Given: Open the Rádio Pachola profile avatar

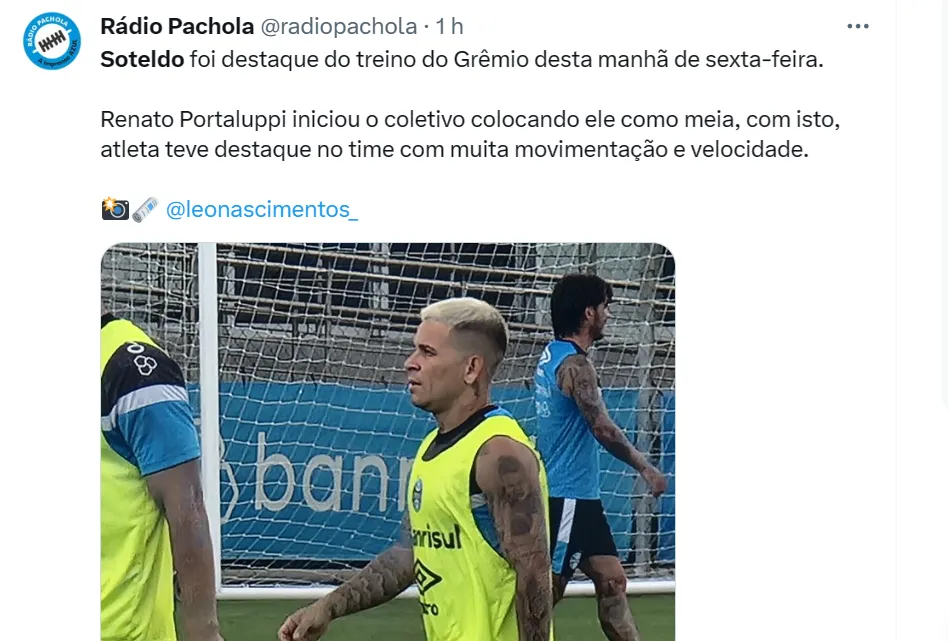Looking at the screenshot, I should click(52, 41).
